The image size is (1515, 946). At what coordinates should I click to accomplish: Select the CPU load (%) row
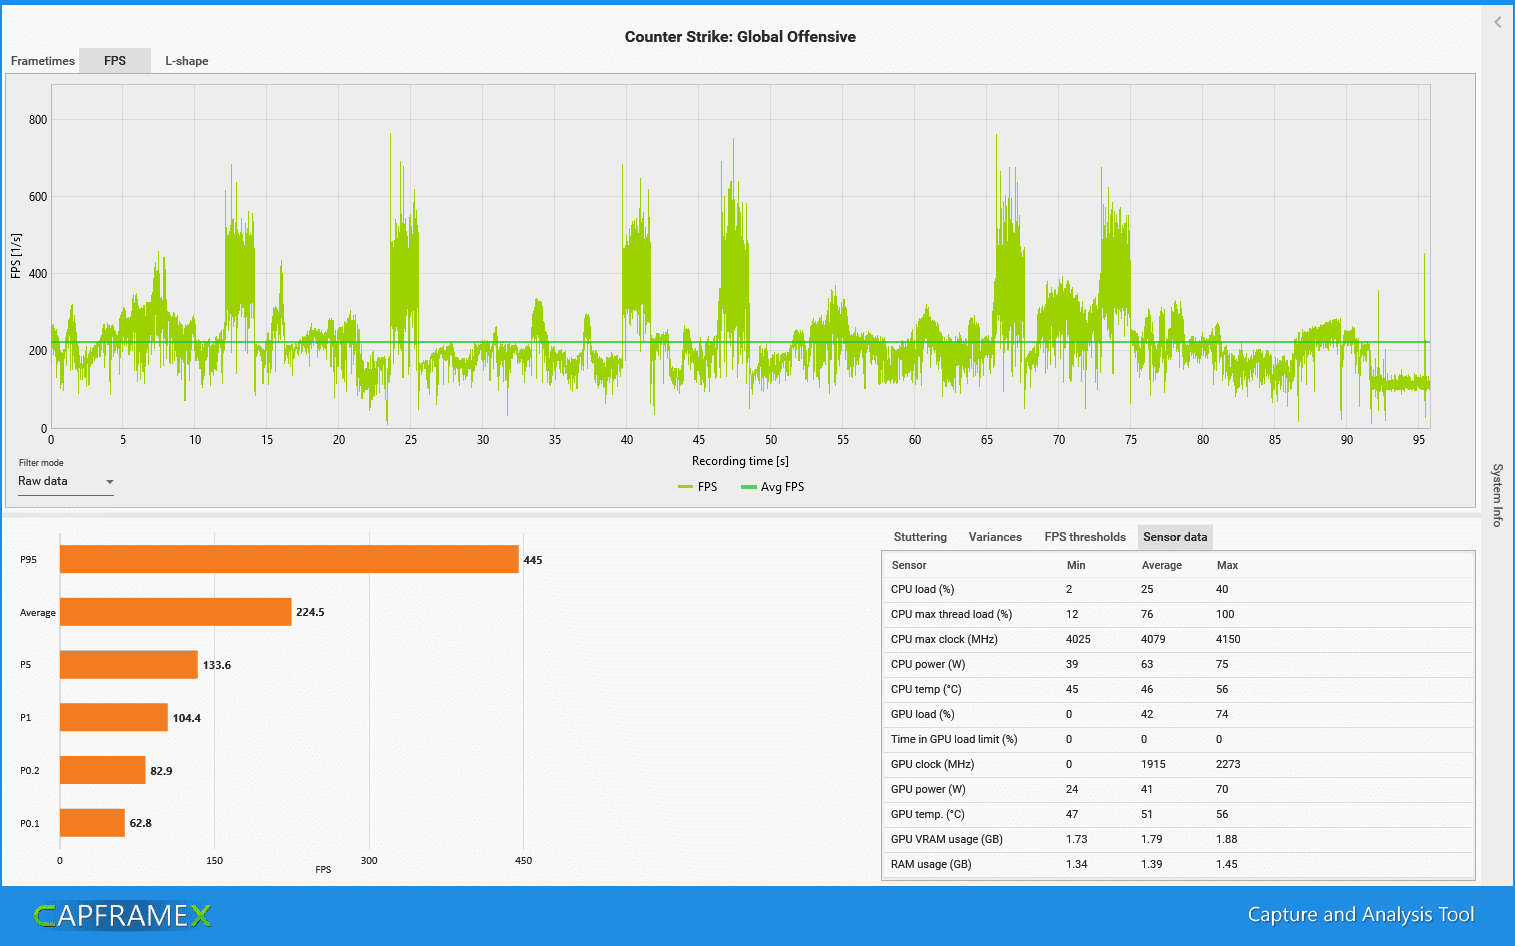1178,590
